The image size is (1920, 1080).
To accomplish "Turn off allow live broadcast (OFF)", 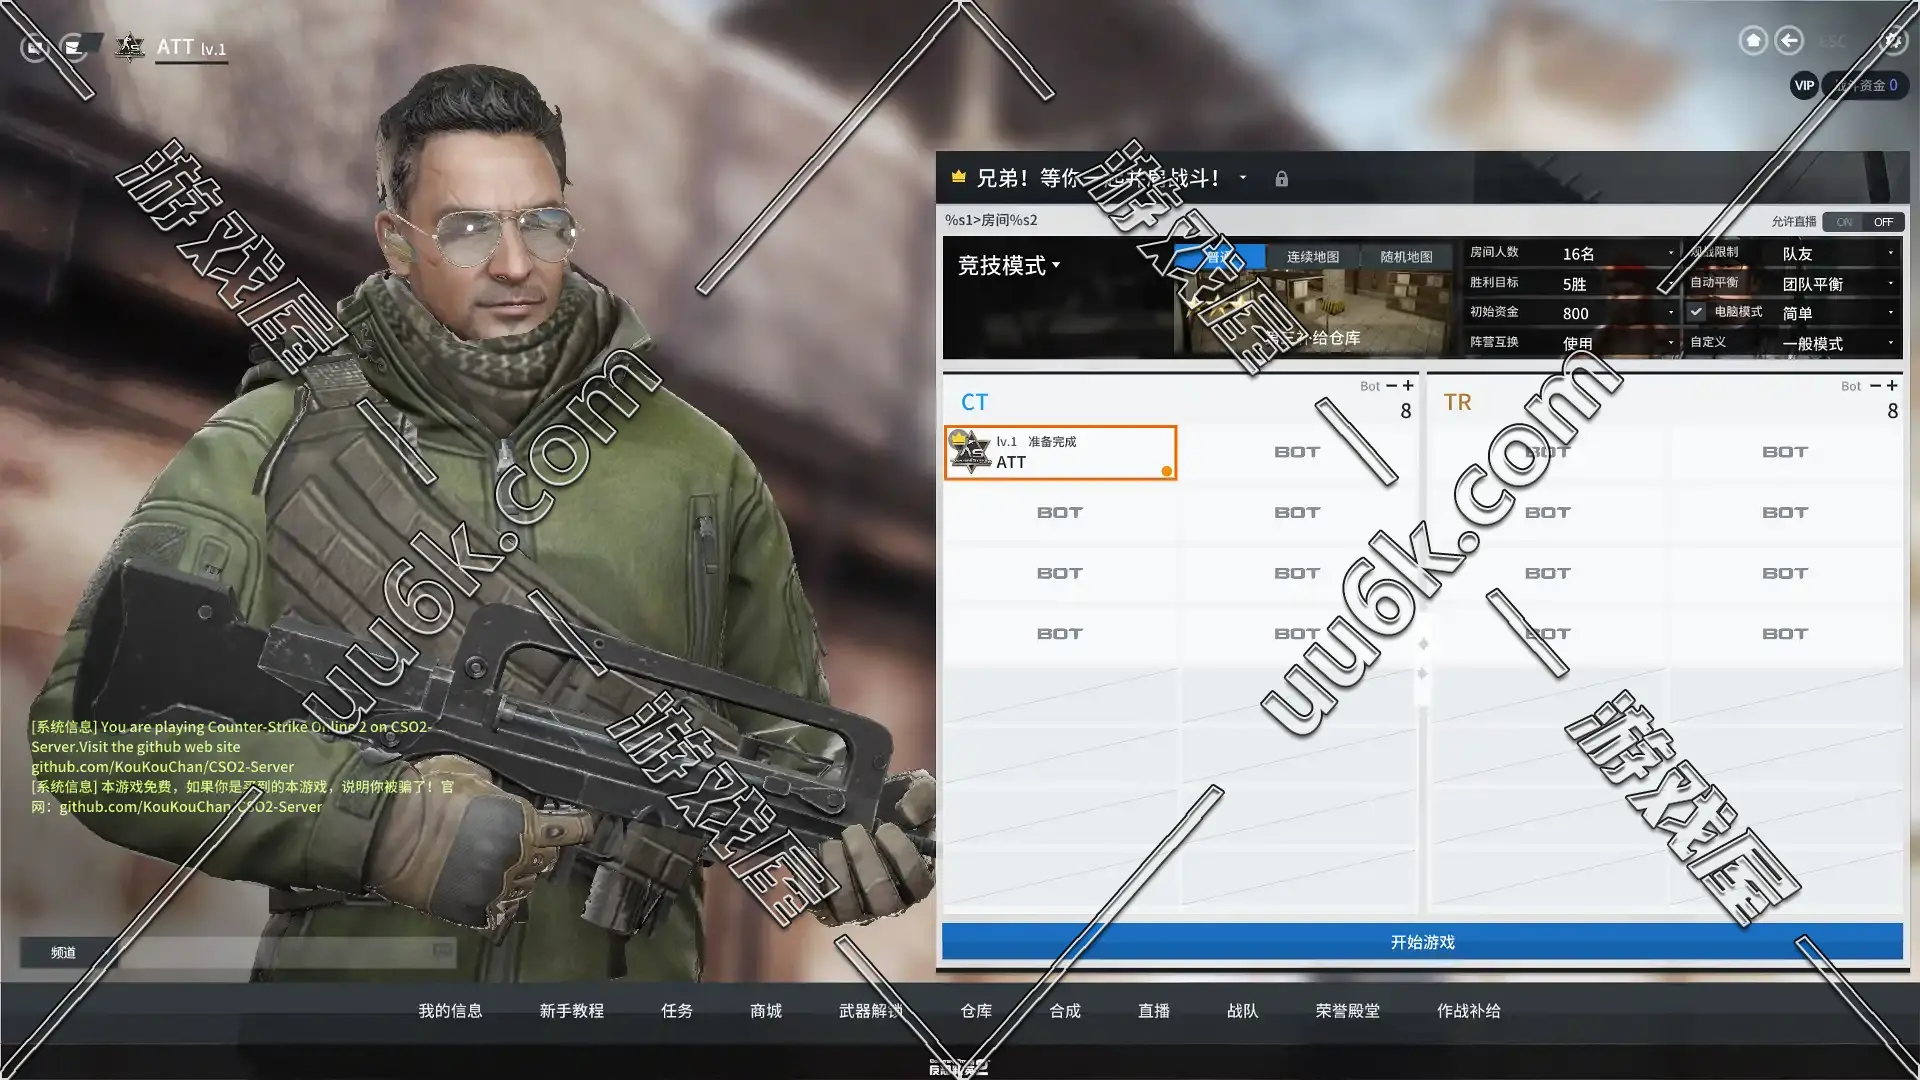I will 1883,222.
